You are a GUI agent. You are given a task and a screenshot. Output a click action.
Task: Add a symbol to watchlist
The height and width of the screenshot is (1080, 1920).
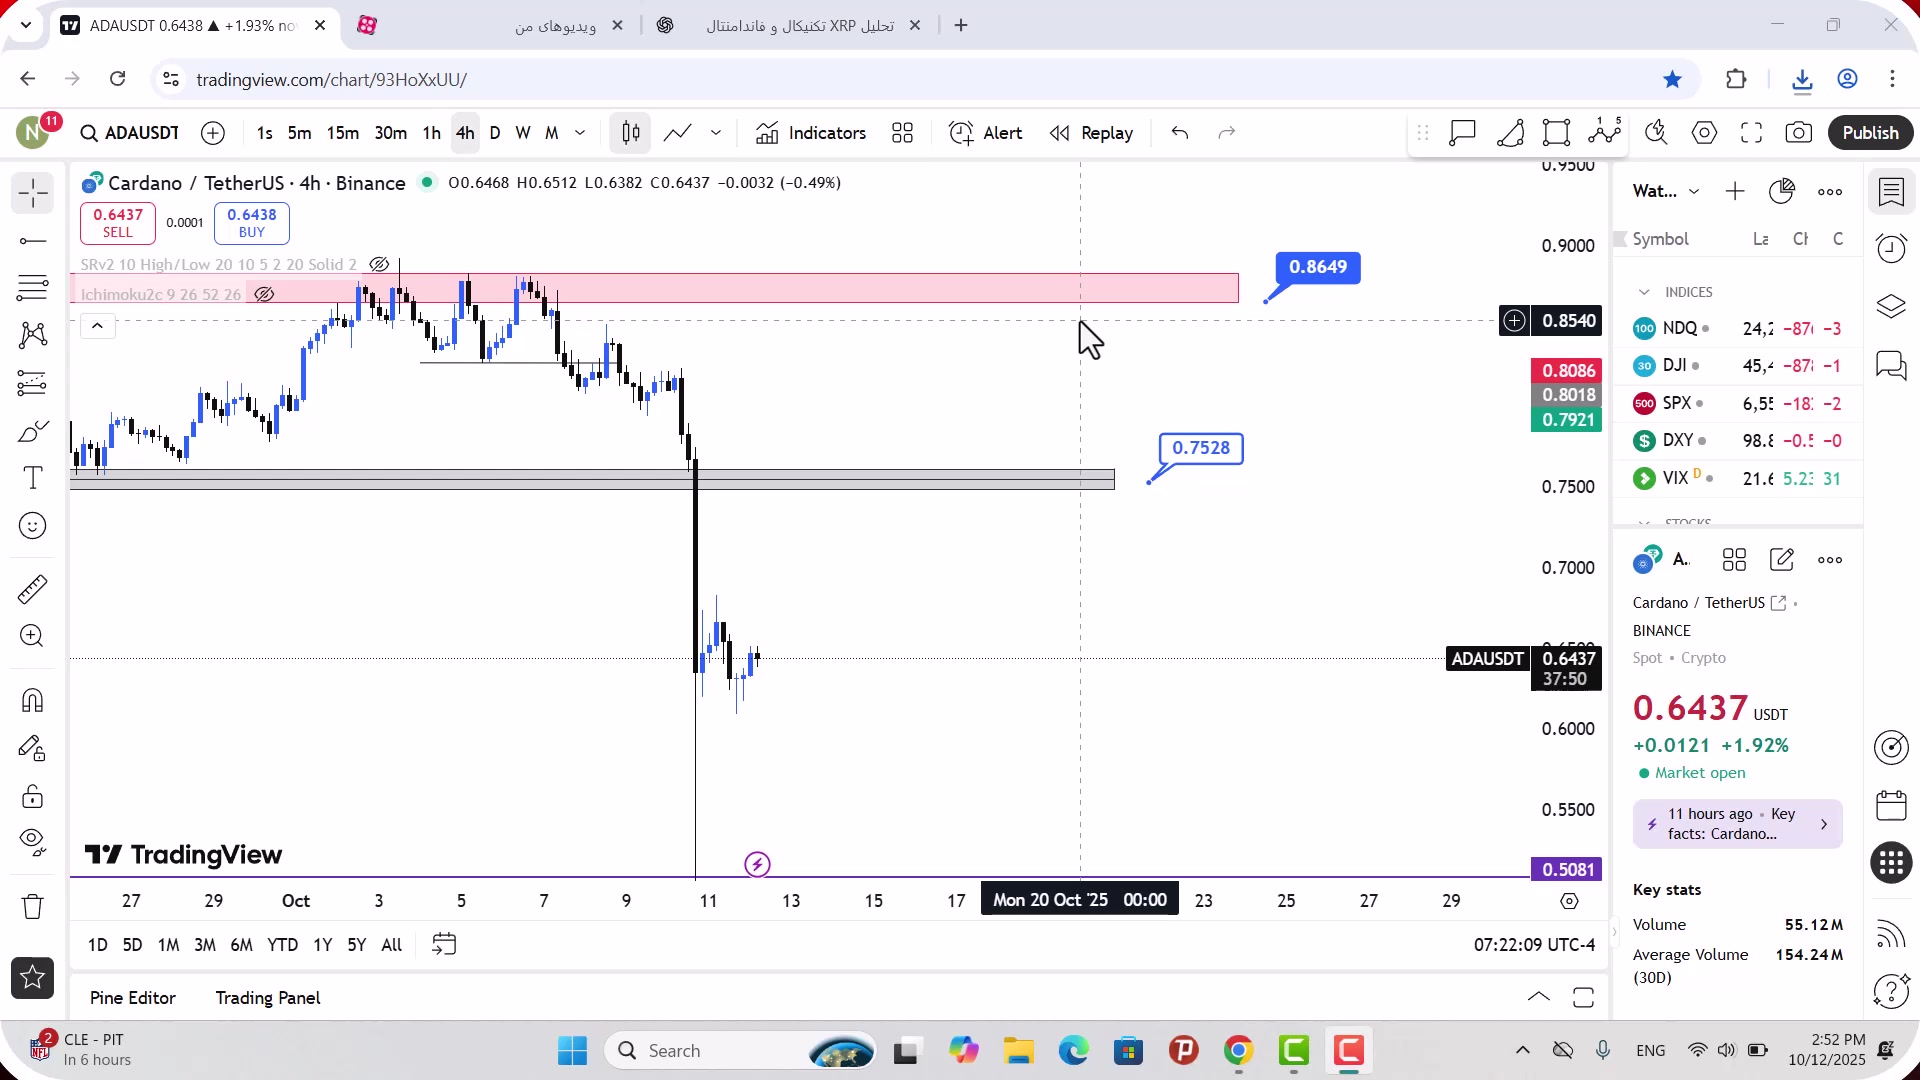point(1735,191)
